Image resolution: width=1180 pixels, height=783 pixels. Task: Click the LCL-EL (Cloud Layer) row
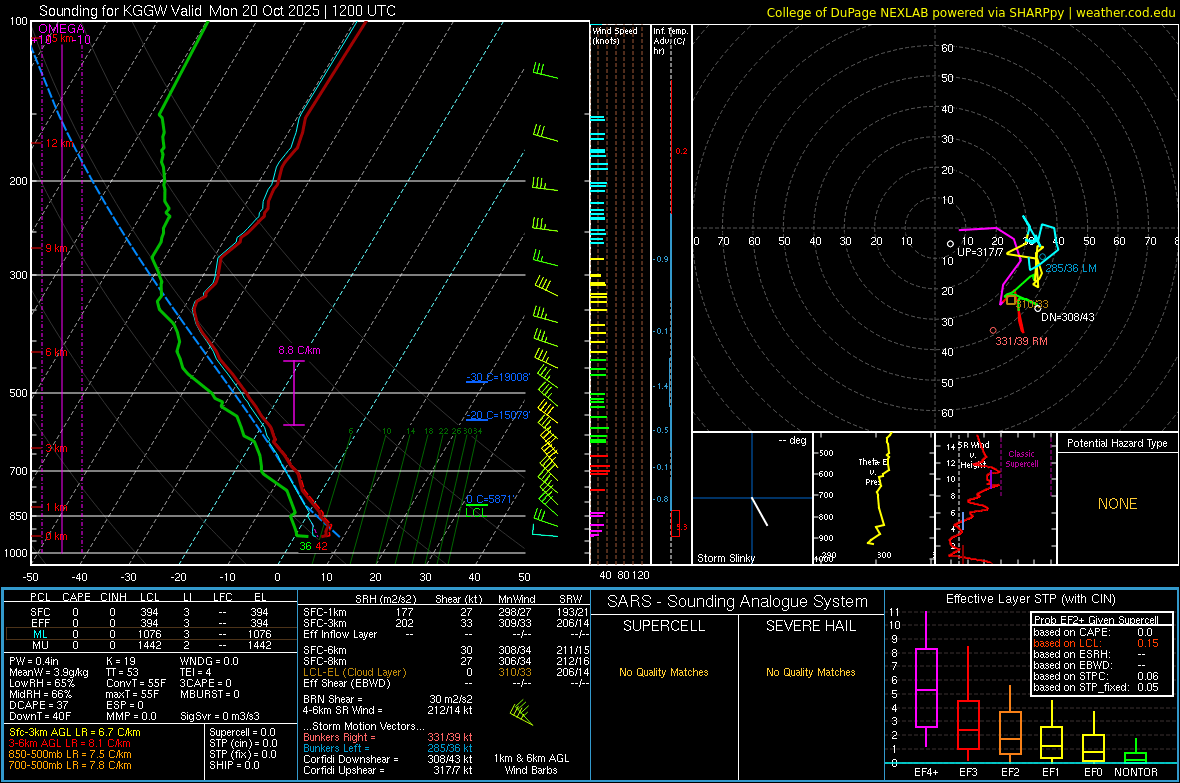(x=445, y=672)
